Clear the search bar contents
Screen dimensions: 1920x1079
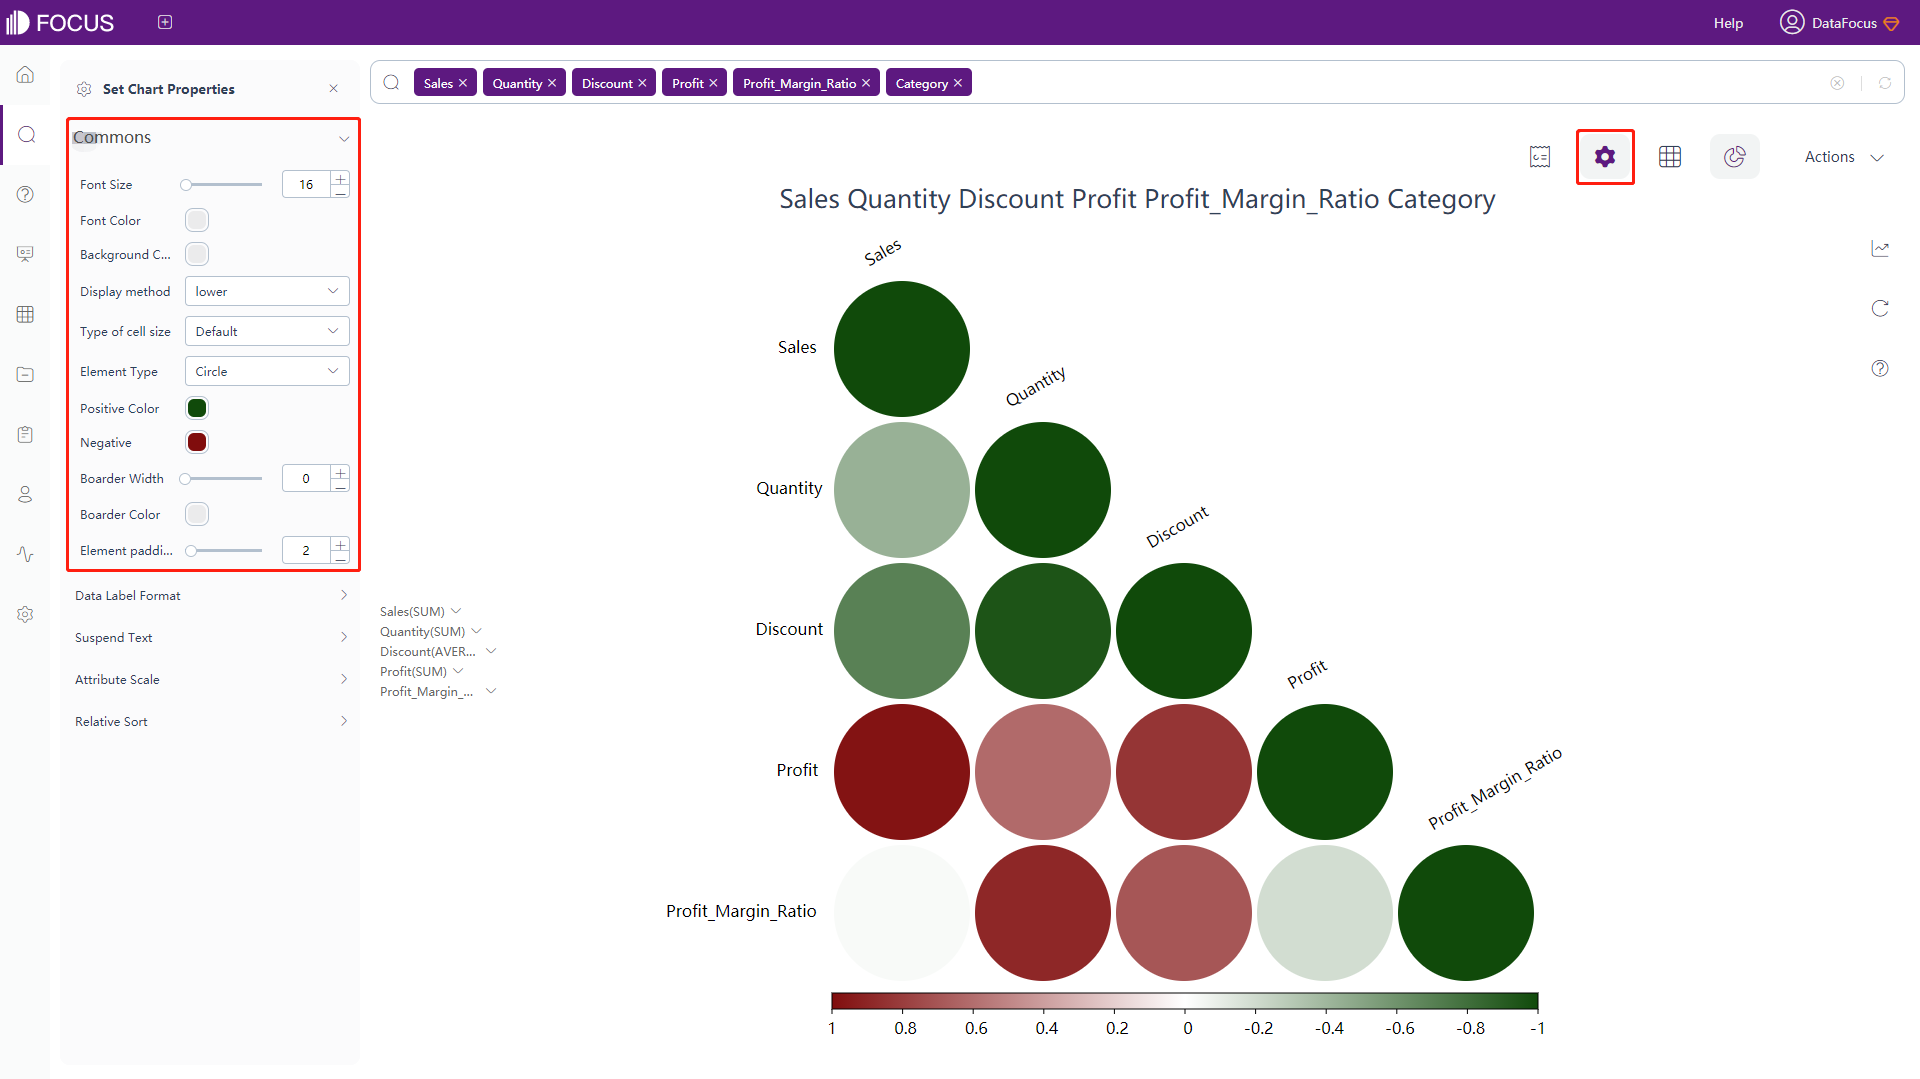(x=1837, y=83)
